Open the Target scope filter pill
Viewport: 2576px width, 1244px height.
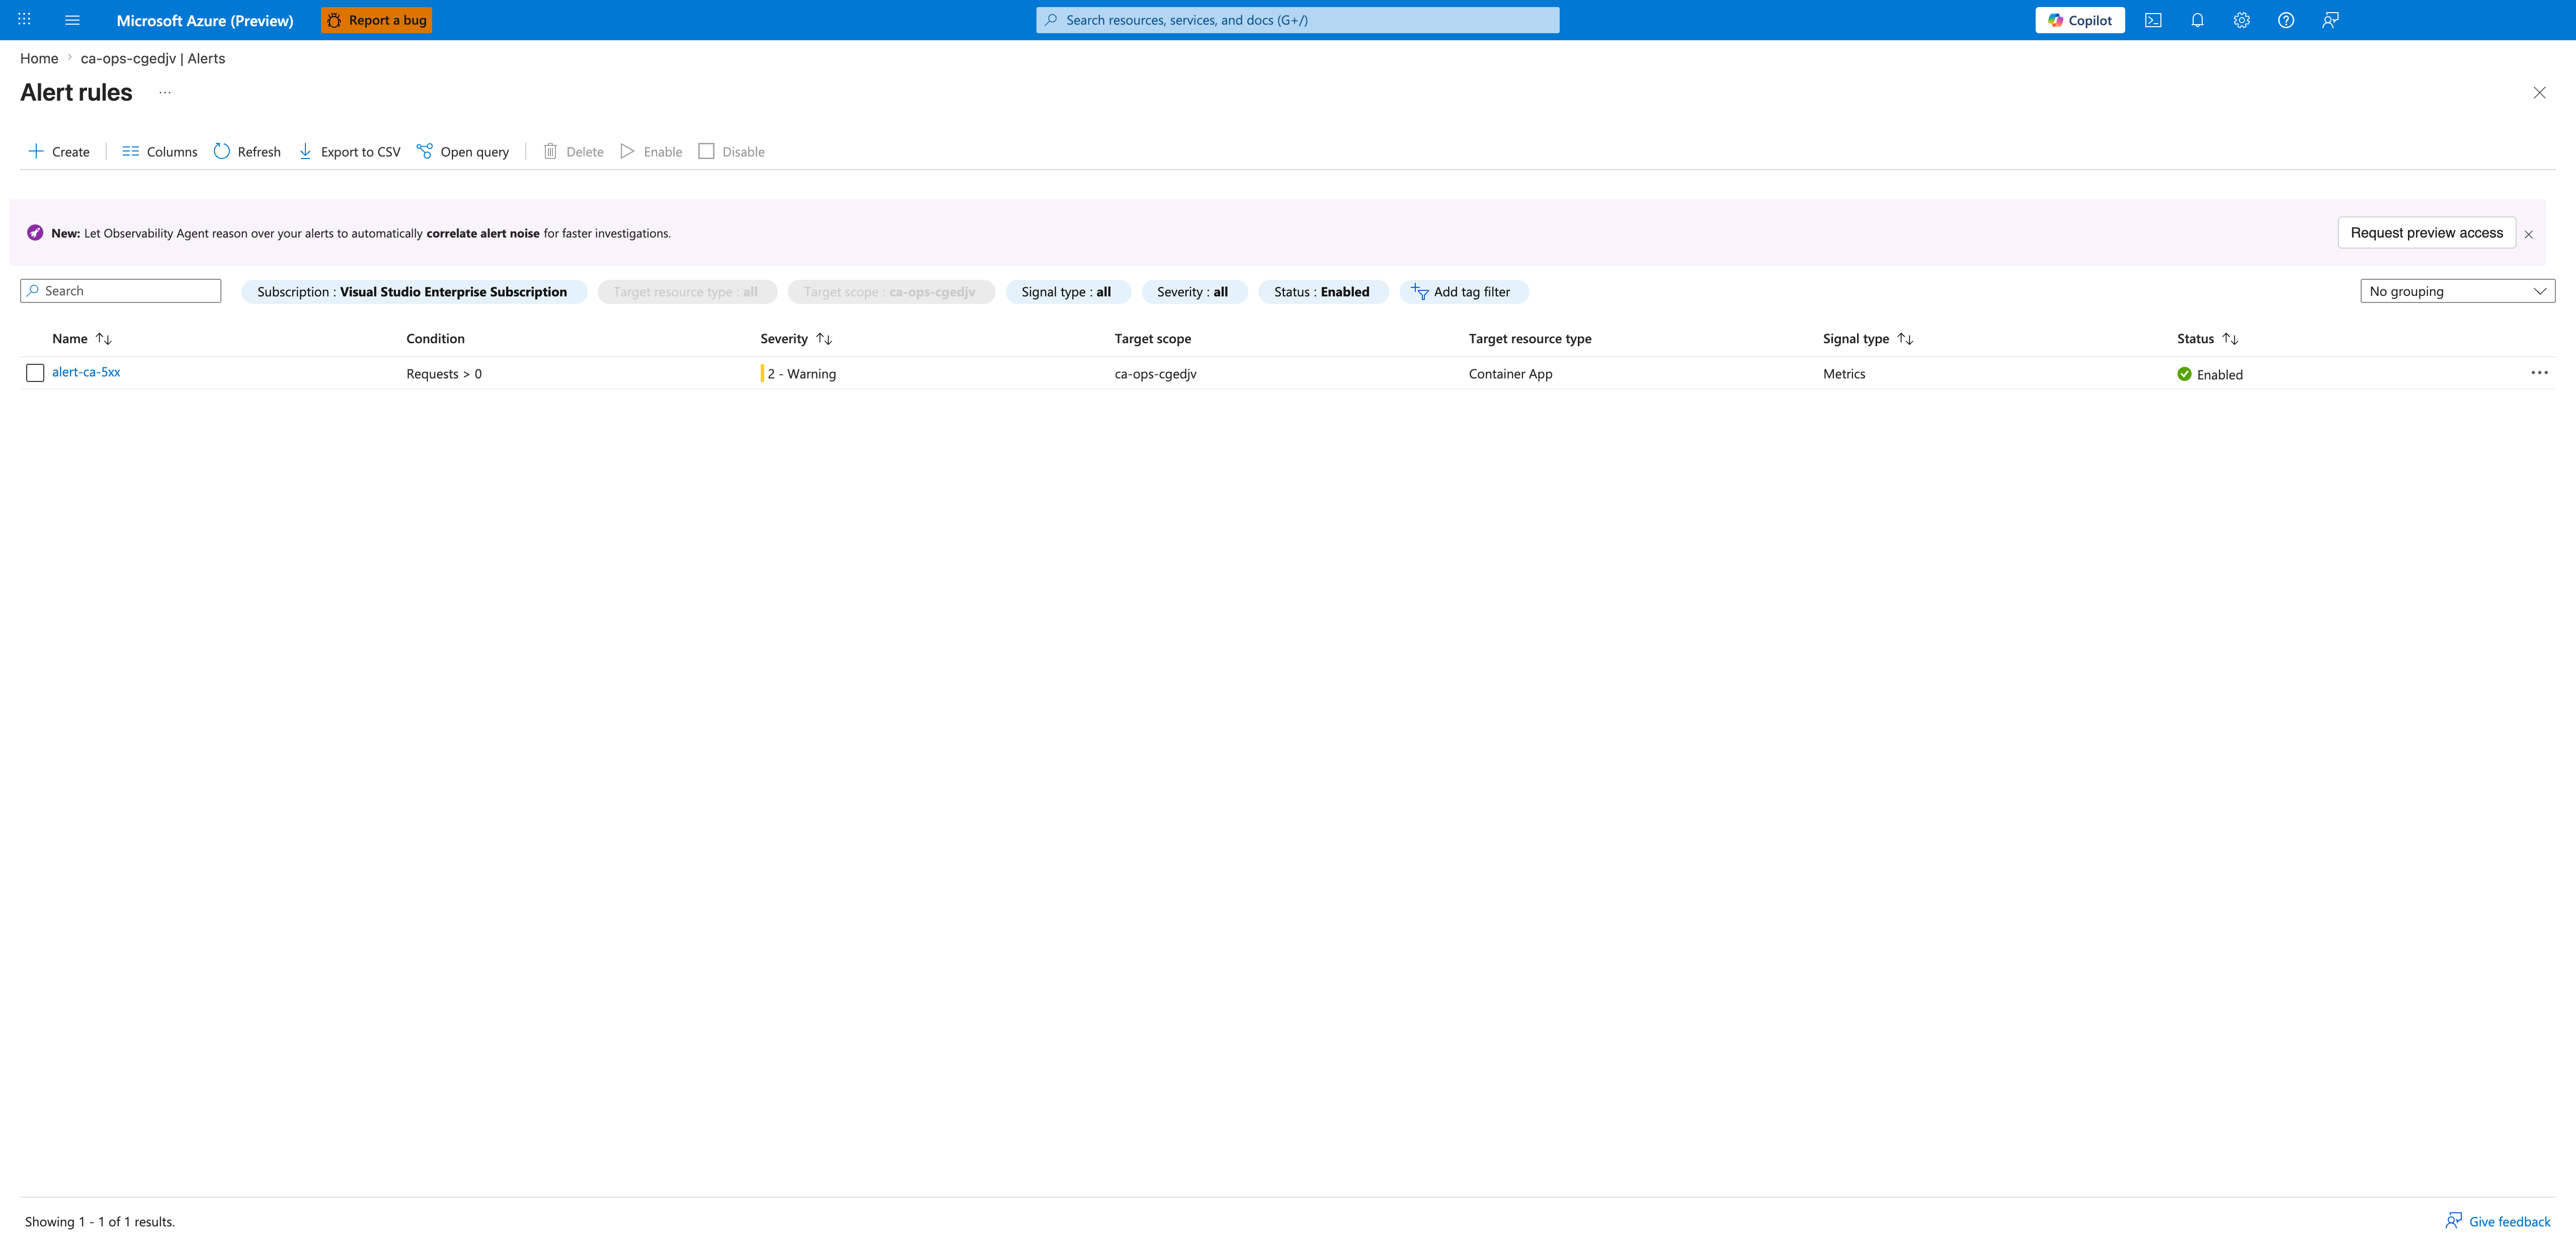coord(890,292)
